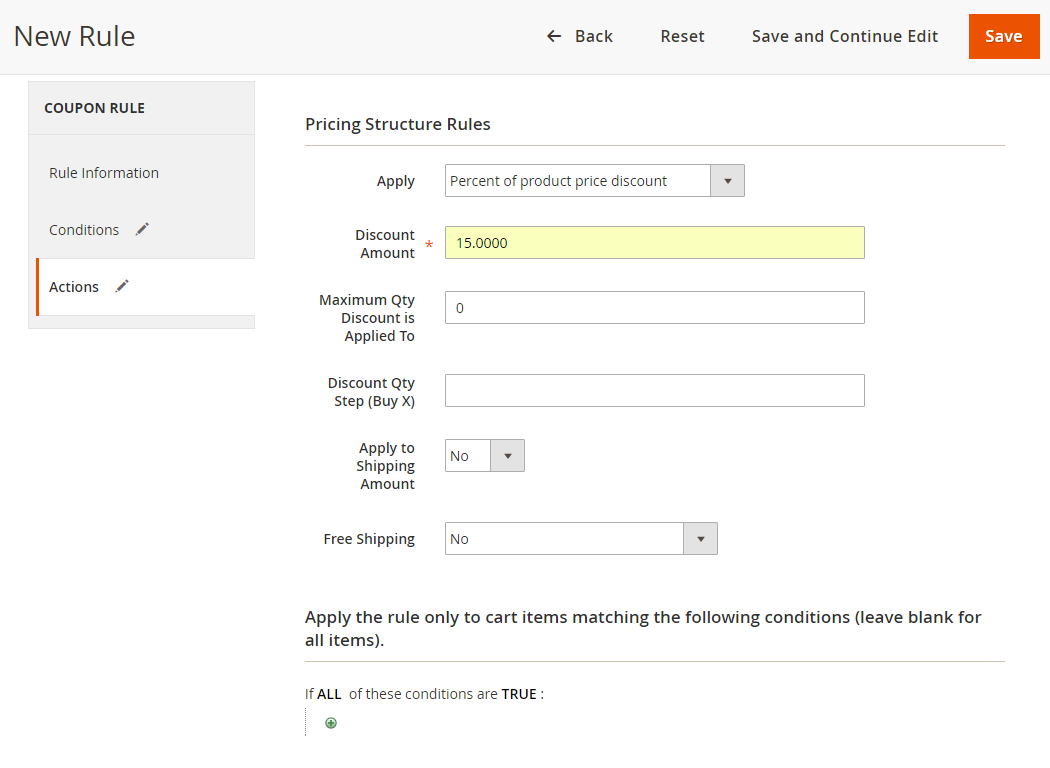Screen dimensions: 1050x768
Task: Open the Apply discount type dropdown
Action: (595, 181)
